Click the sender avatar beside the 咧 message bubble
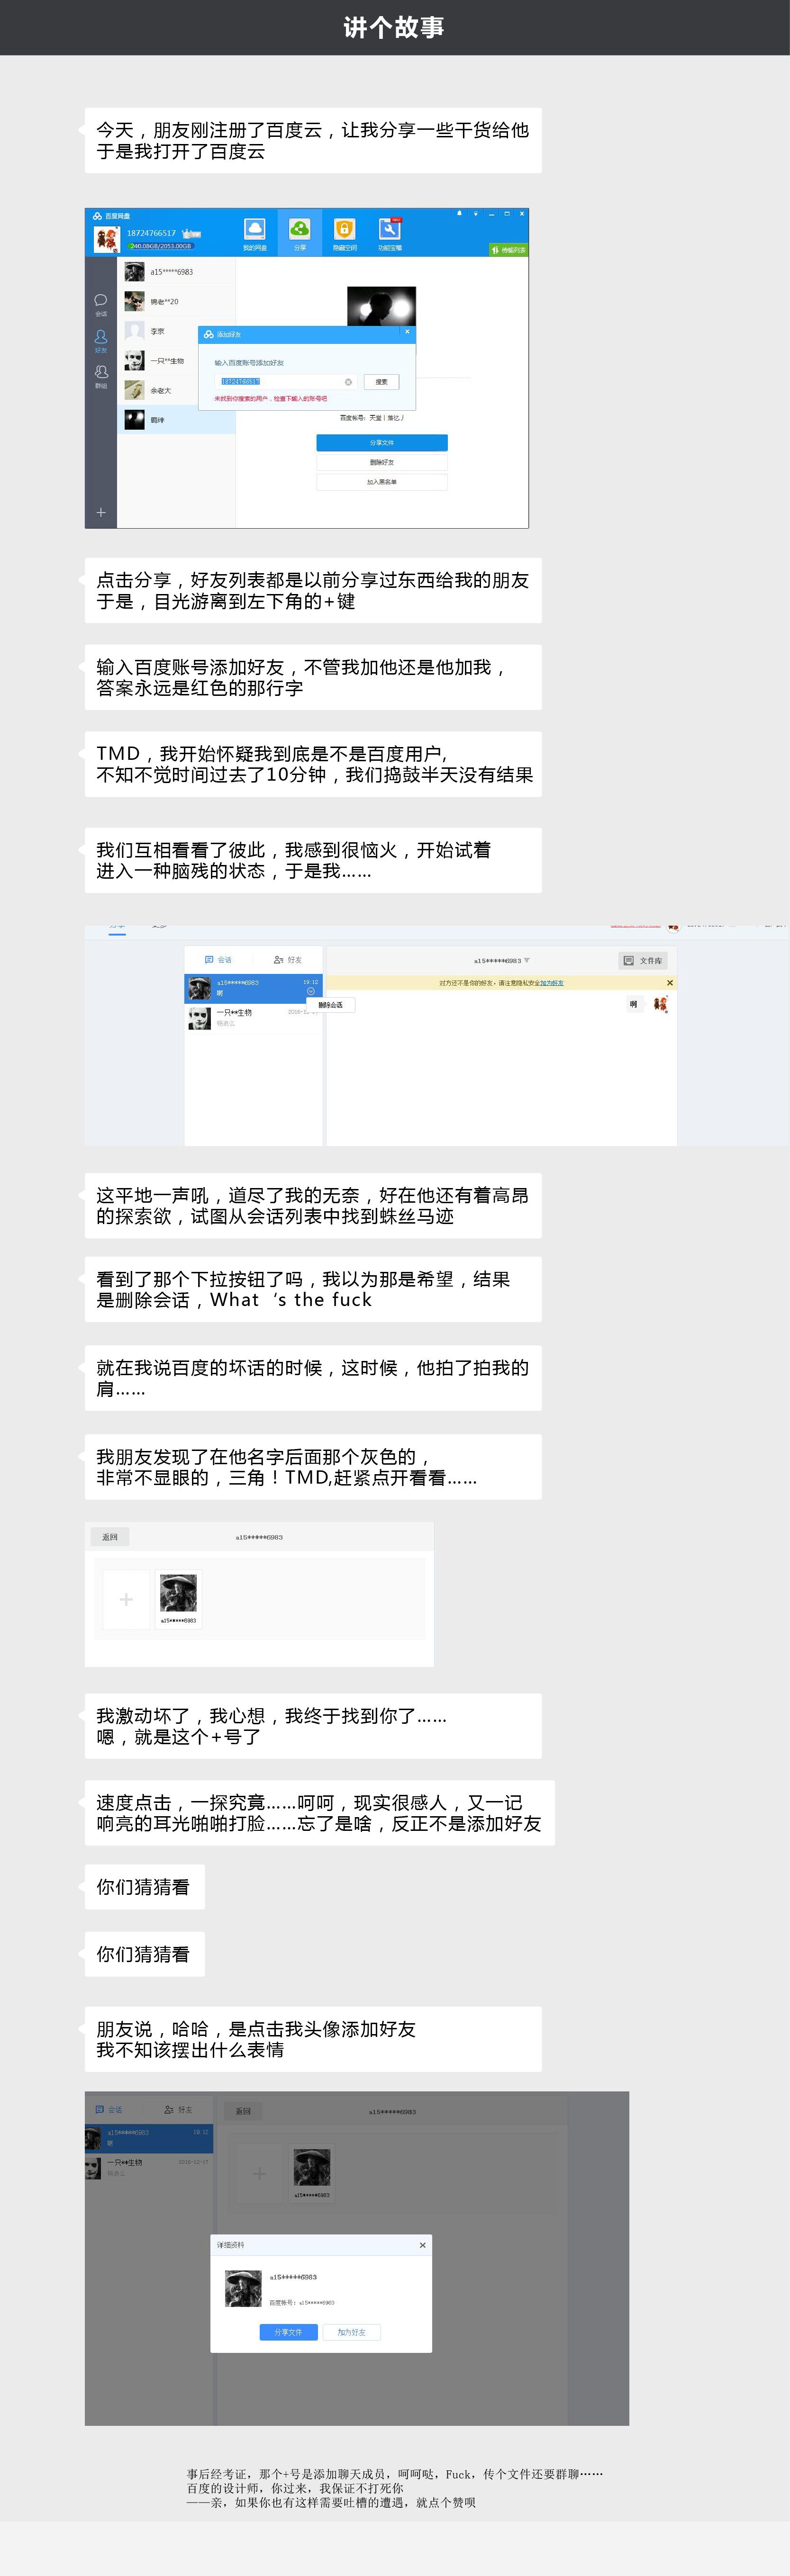Screen dimensions: 790x2576 (661, 1004)
